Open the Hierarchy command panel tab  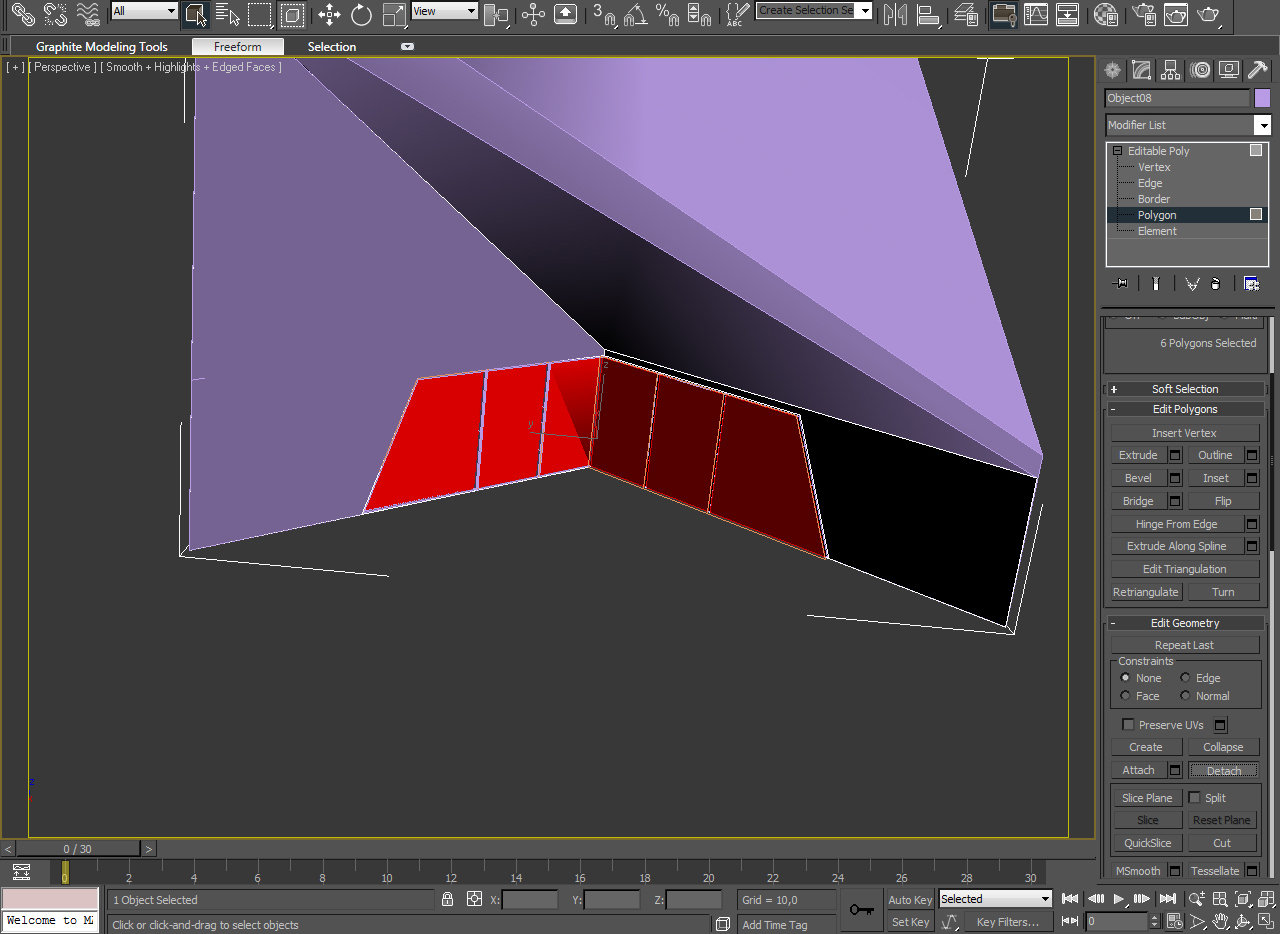[1171, 70]
